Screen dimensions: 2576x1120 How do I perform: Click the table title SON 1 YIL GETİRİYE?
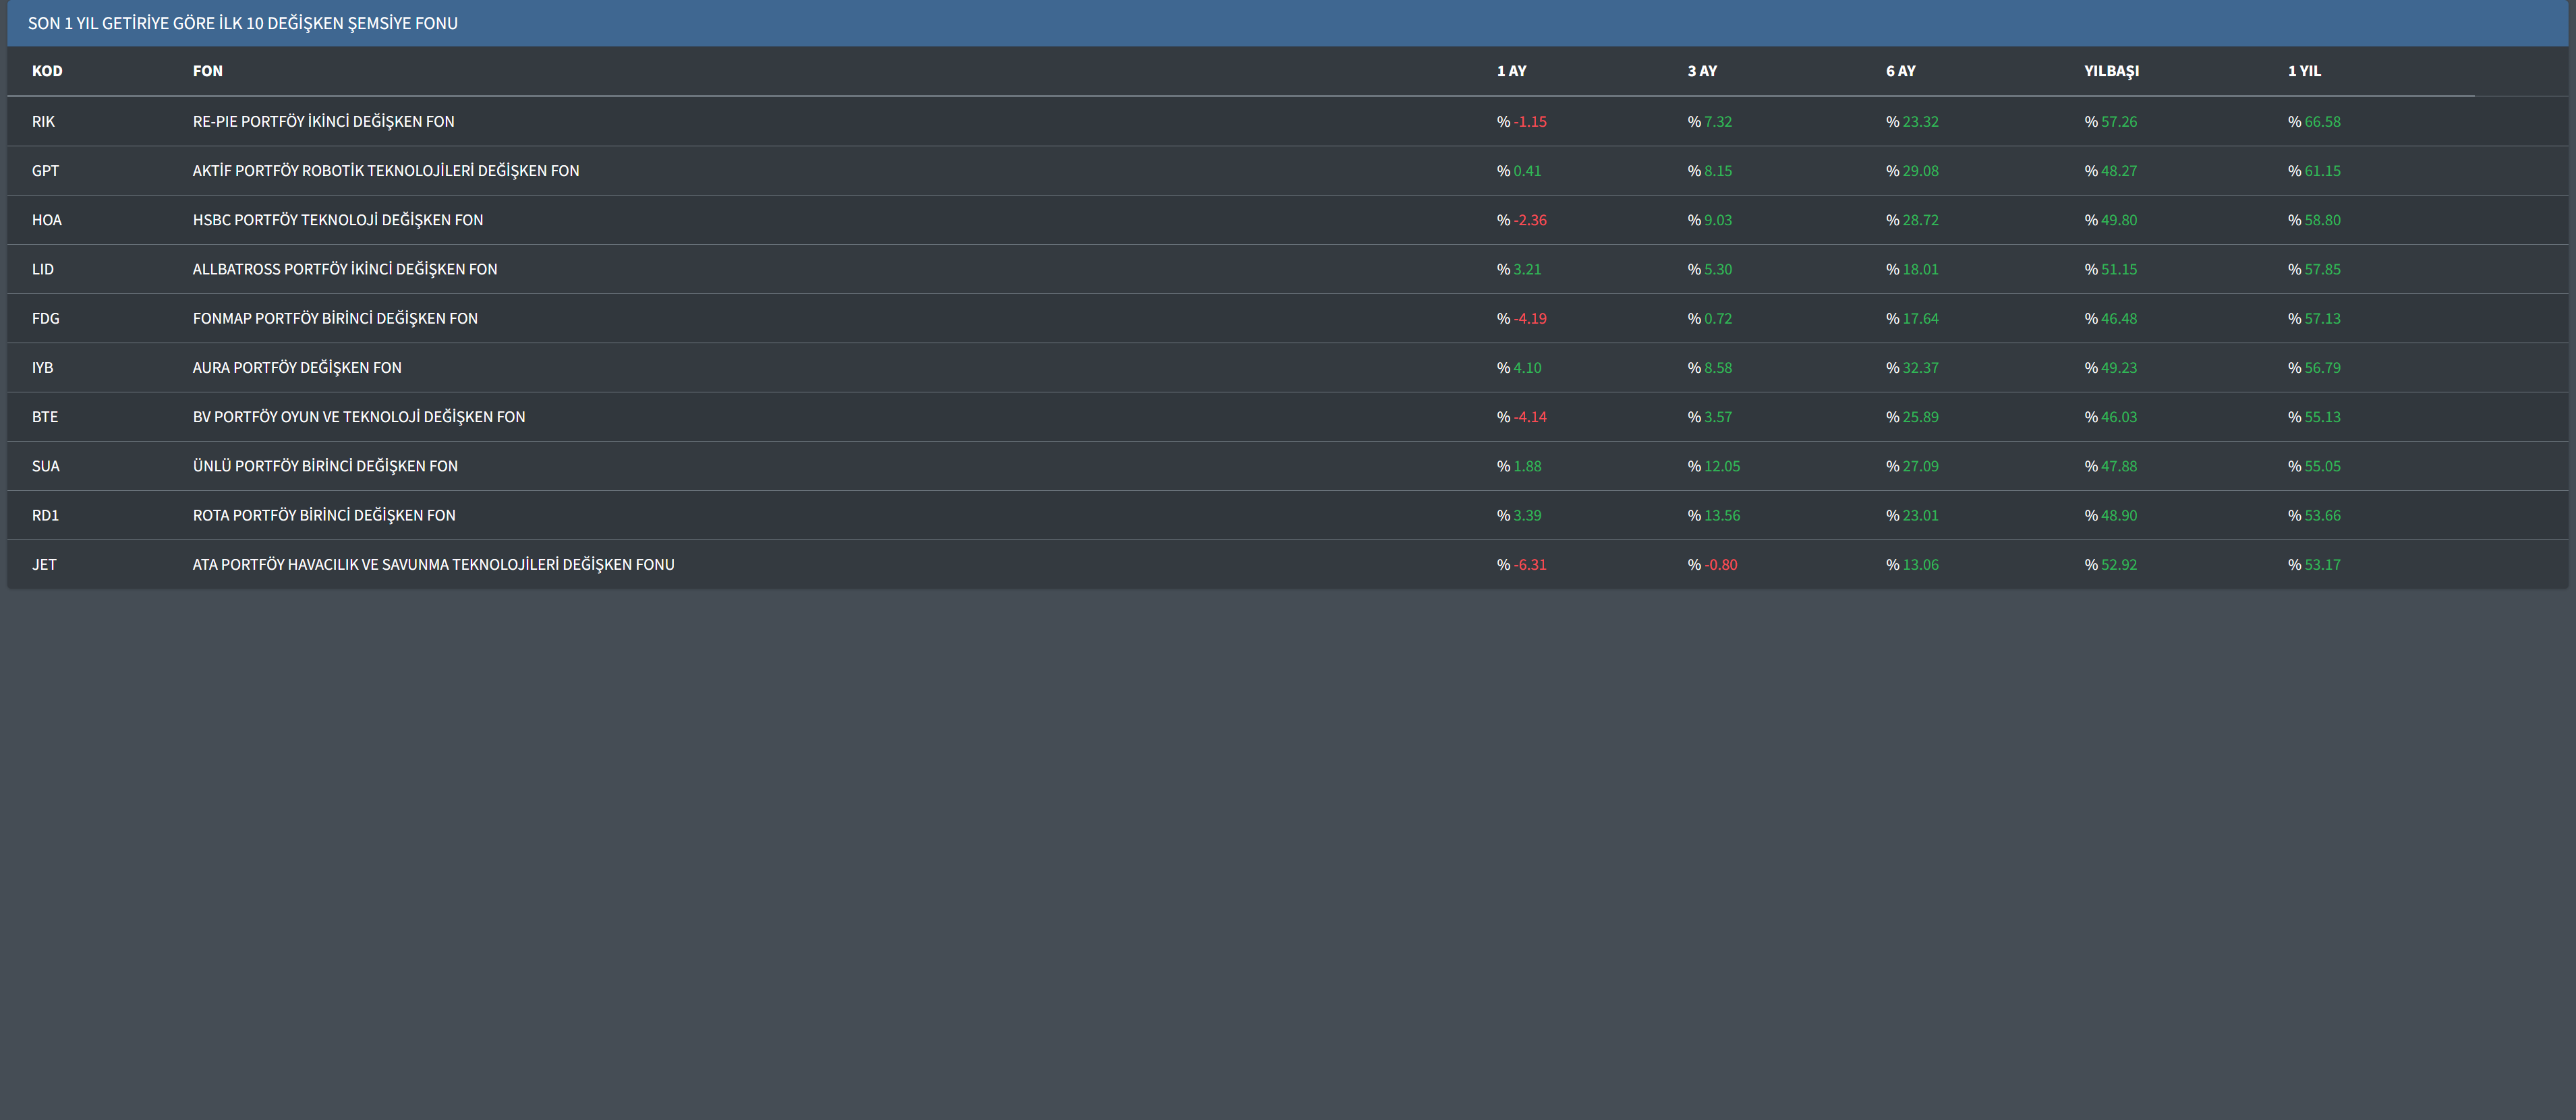(243, 23)
